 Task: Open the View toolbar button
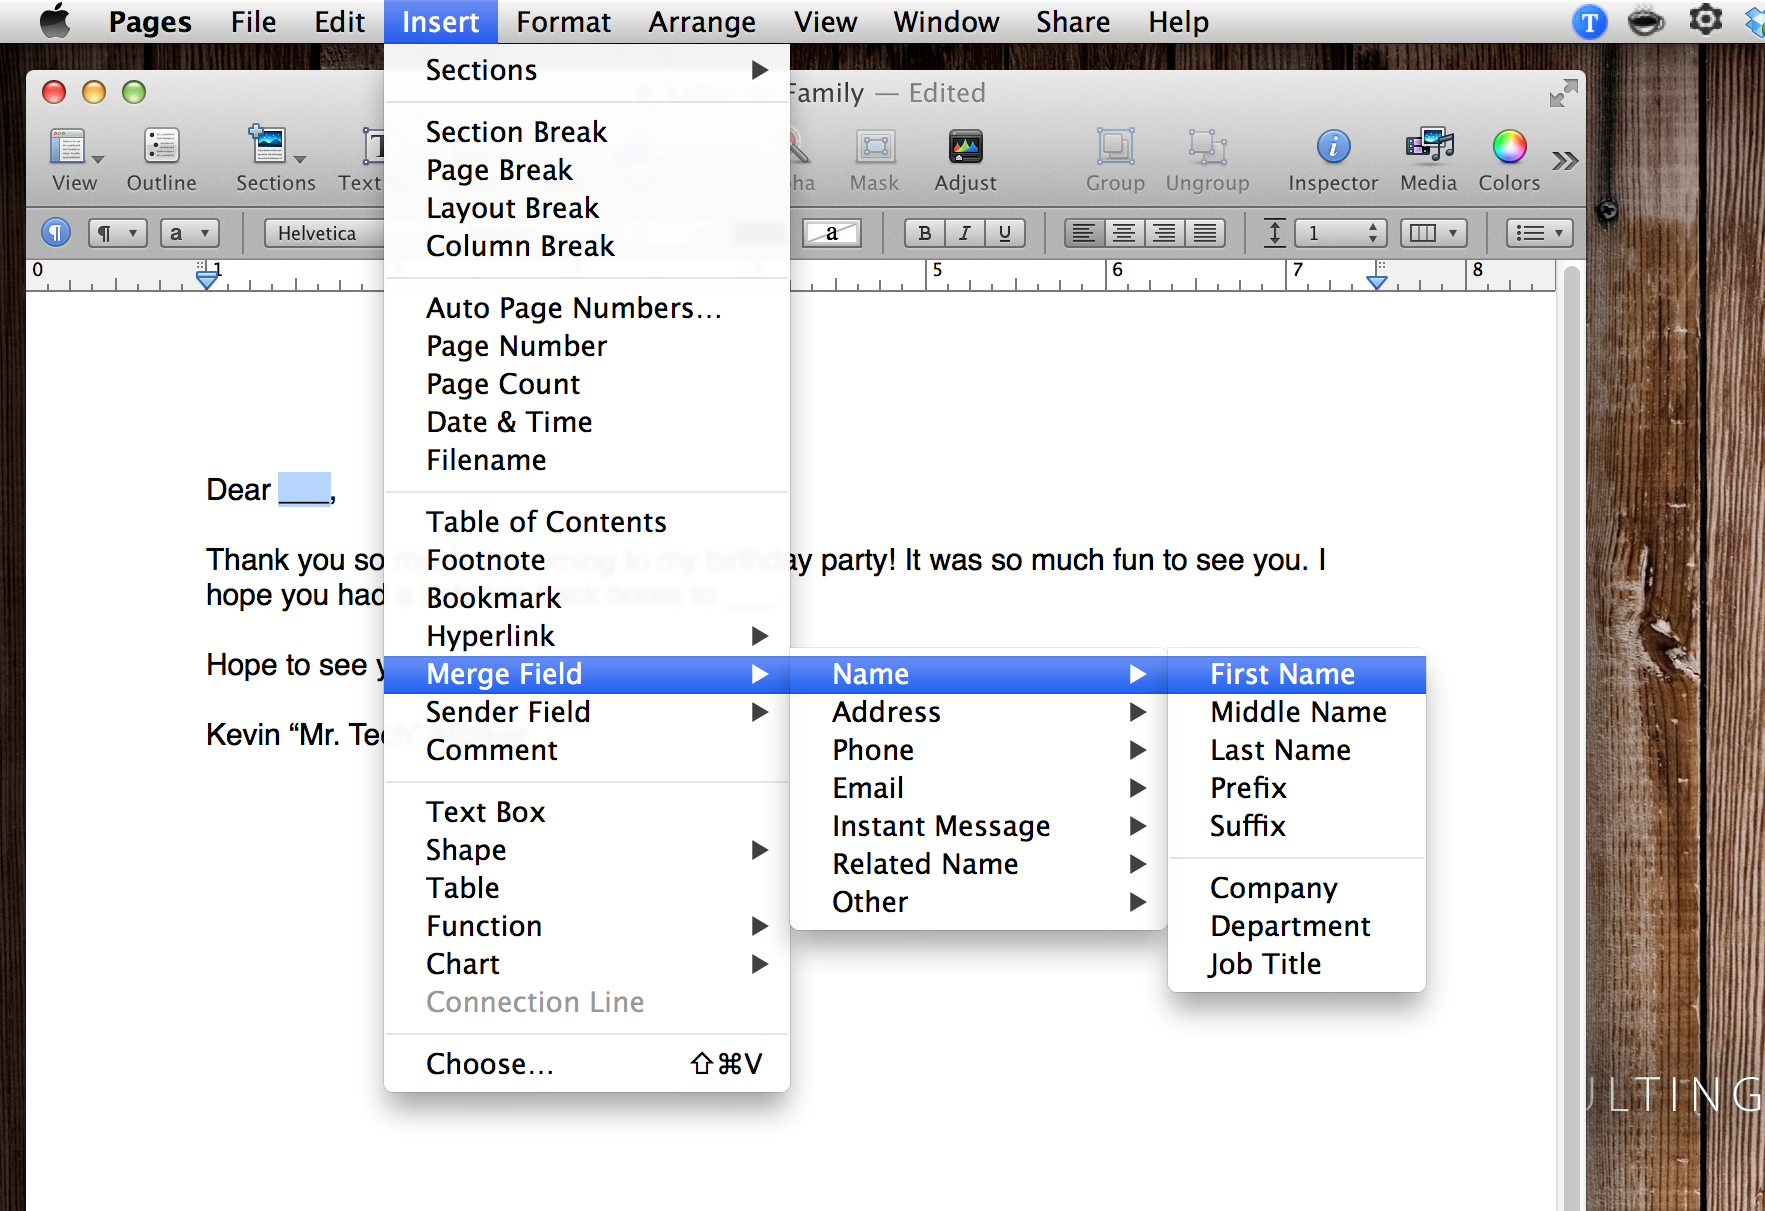[75, 158]
